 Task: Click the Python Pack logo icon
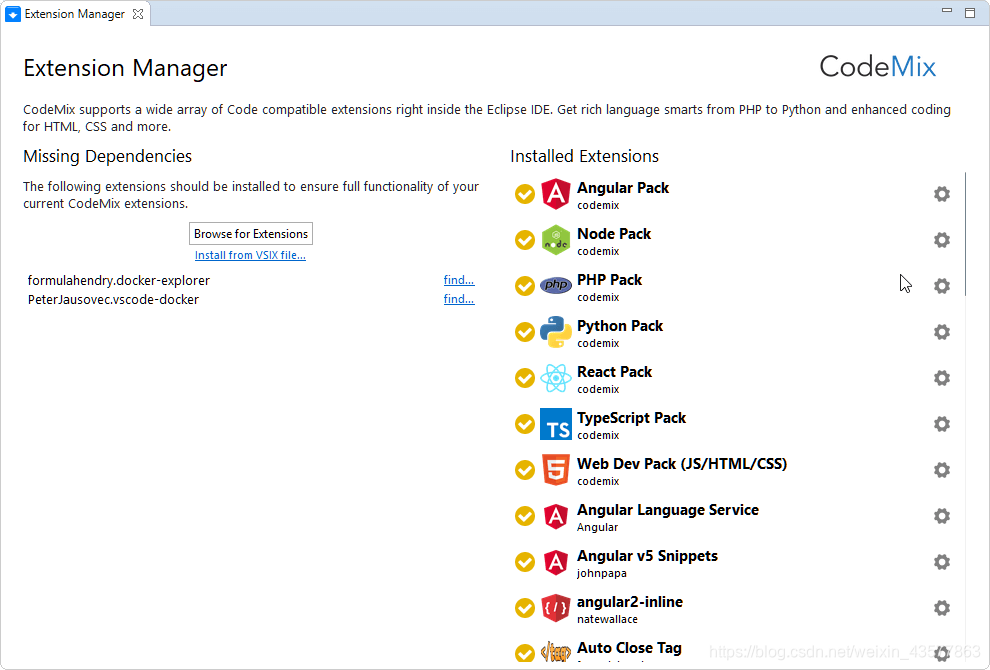tap(556, 332)
